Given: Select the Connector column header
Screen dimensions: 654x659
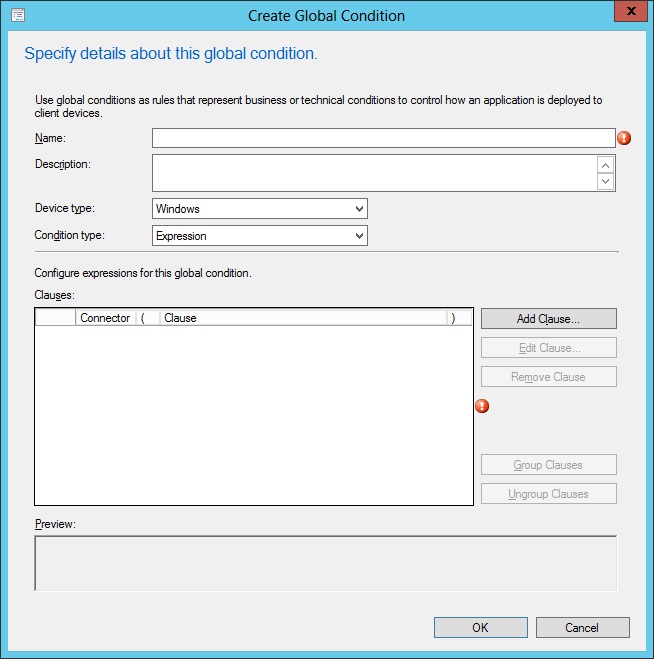Looking at the screenshot, I should [x=105, y=318].
